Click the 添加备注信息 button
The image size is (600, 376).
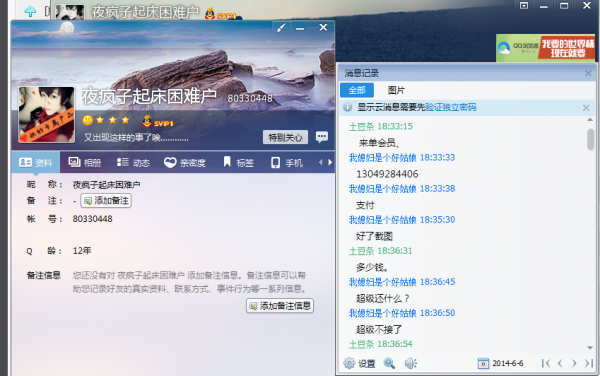tap(280, 306)
